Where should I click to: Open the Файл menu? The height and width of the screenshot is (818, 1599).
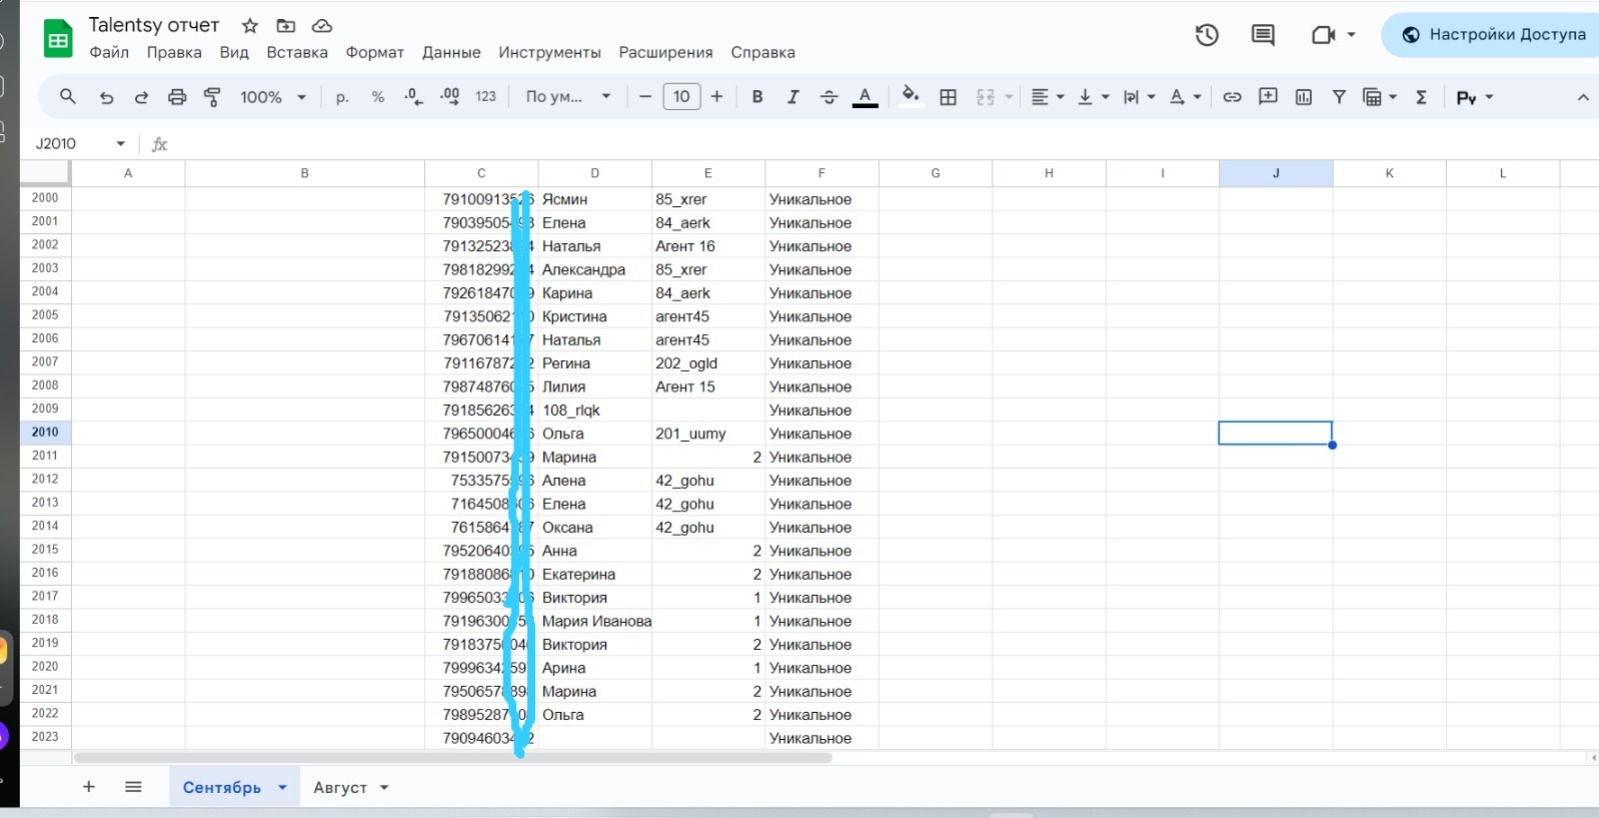point(109,52)
